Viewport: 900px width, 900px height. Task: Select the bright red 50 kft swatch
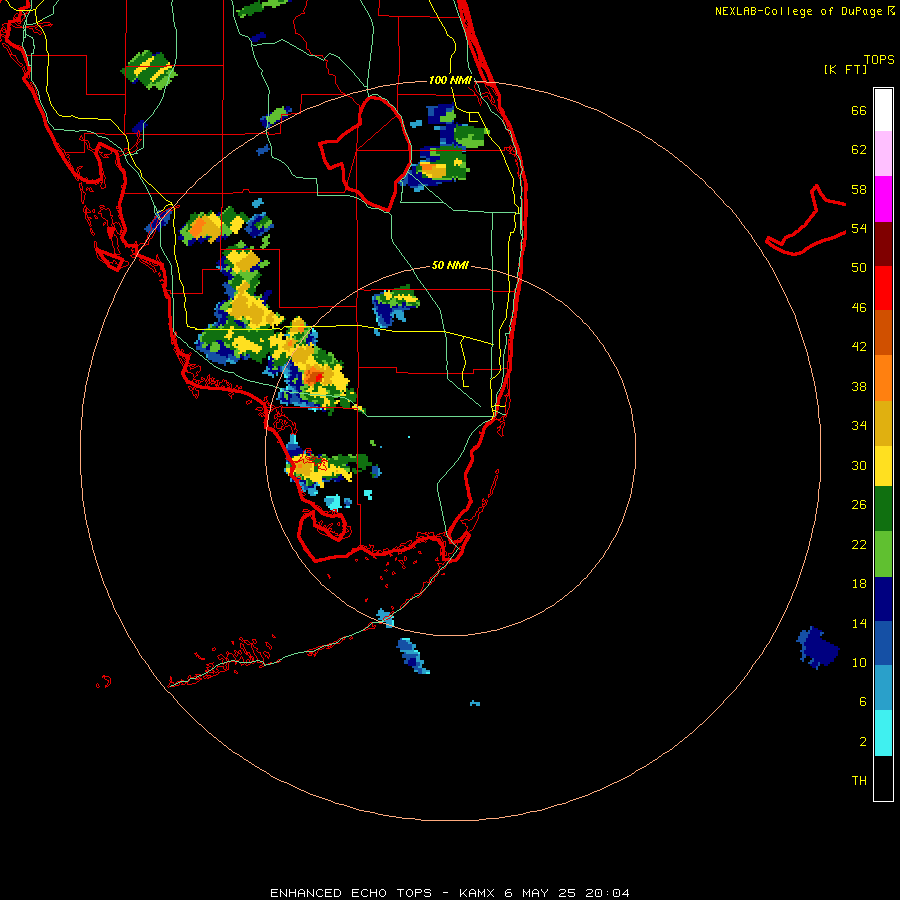[883, 289]
